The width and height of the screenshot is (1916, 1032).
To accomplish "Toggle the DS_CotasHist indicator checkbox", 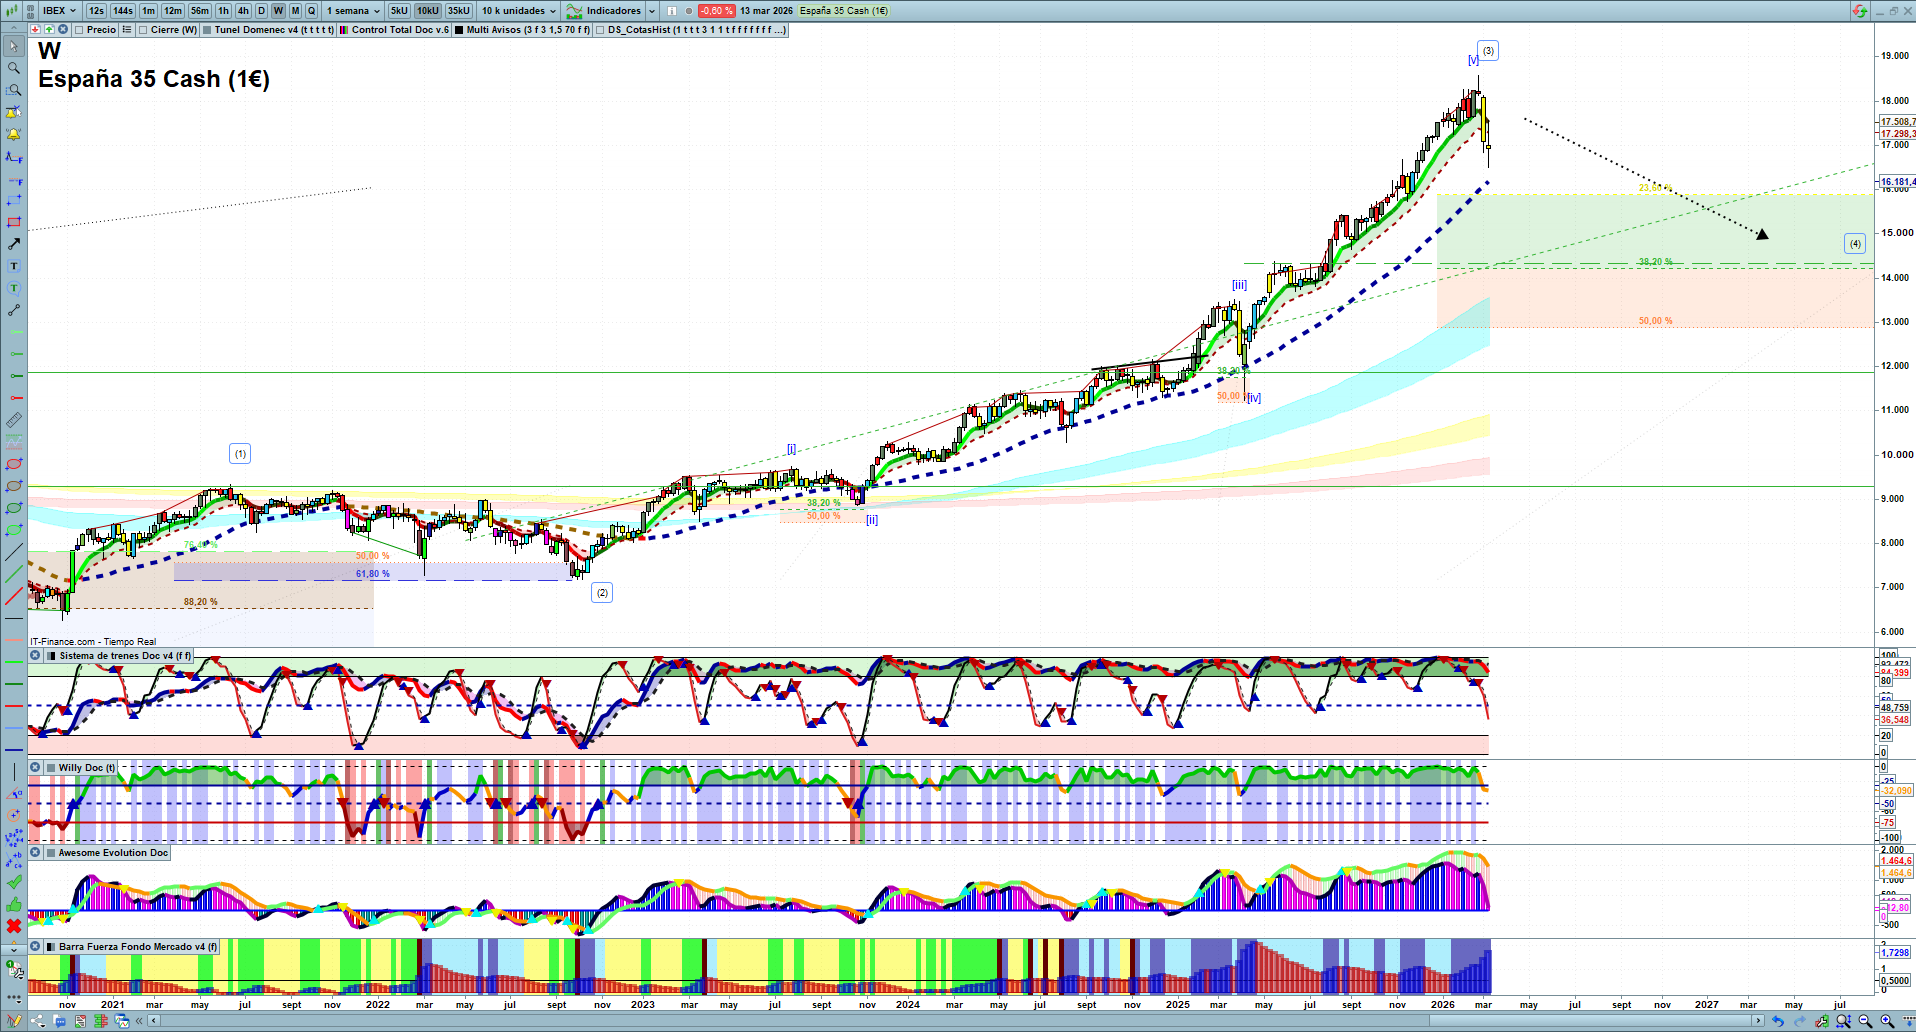I will click(600, 30).
